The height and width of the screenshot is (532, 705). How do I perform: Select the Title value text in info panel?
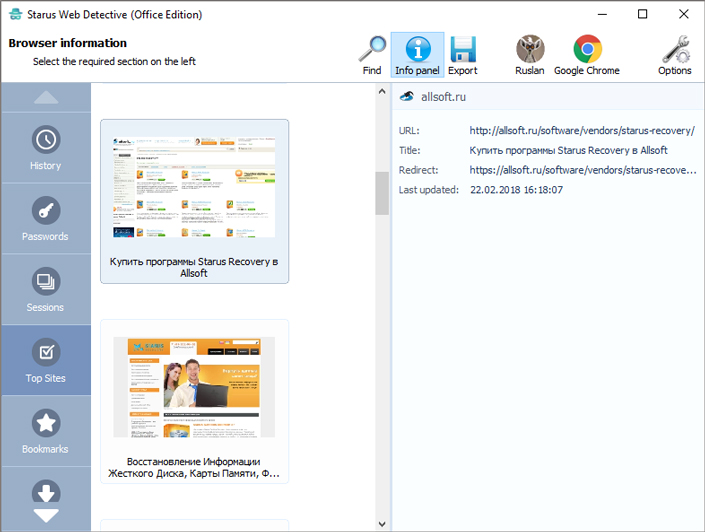[x=568, y=151]
